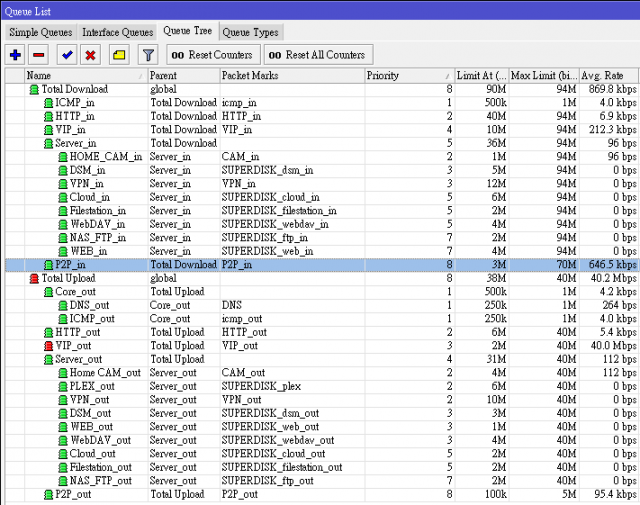Click HTTP_out queue icon
The width and height of the screenshot is (640, 505).
[48, 333]
